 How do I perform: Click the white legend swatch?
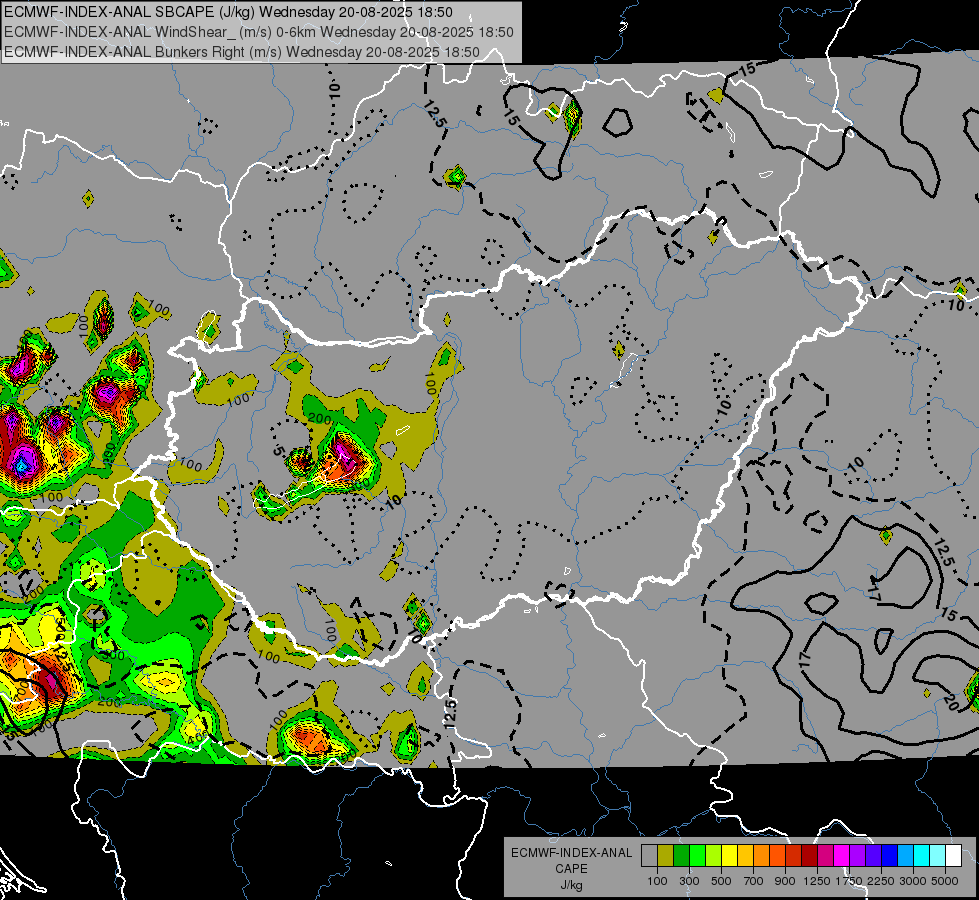click(954, 855)
